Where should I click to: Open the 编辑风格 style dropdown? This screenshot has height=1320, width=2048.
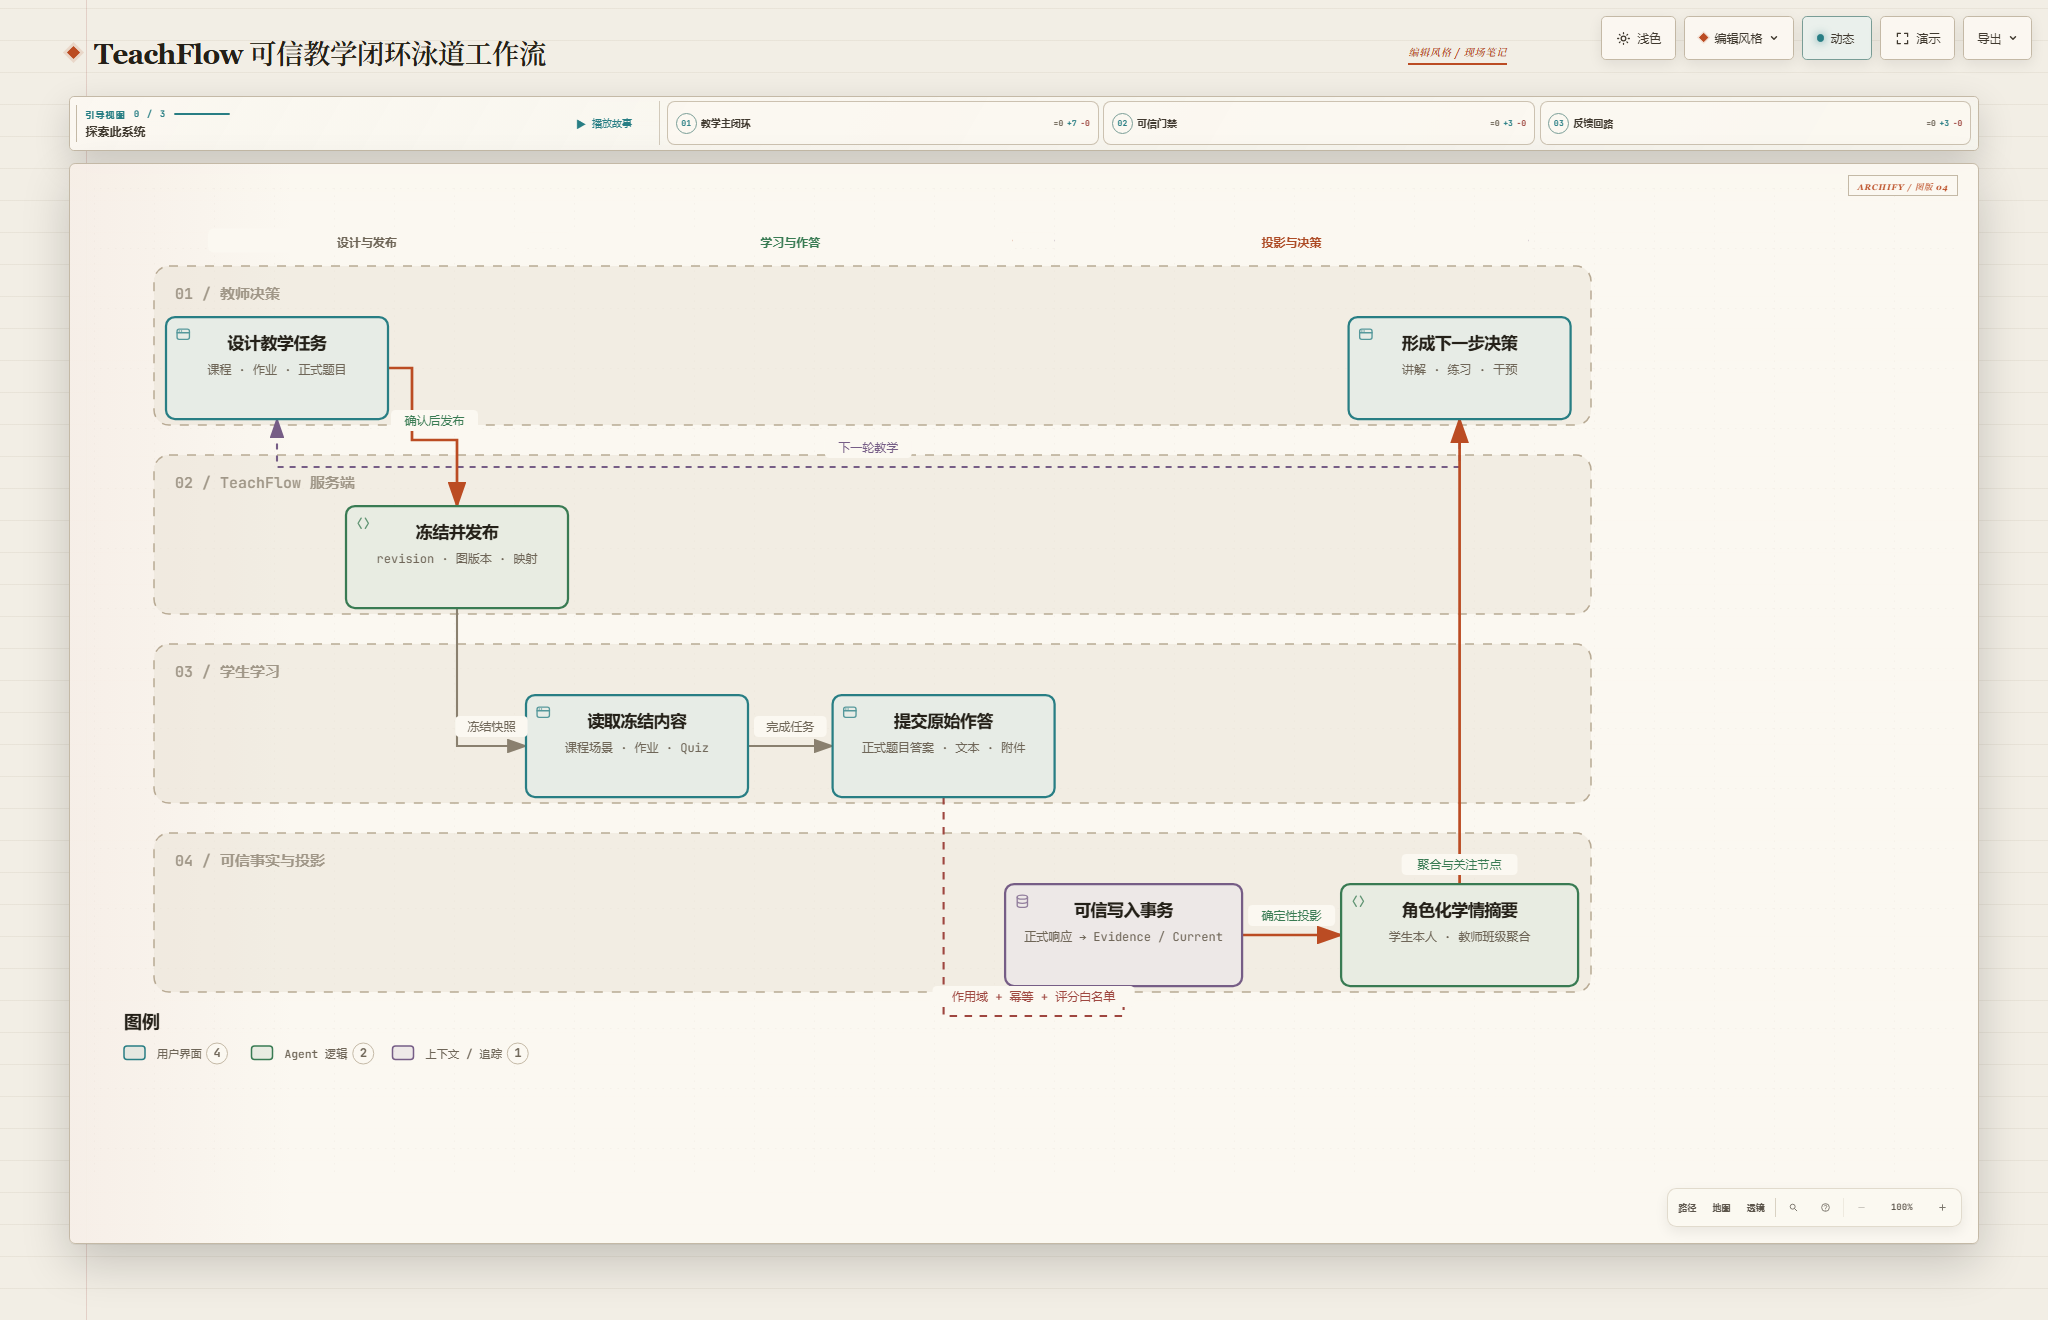pos(1738,39)
